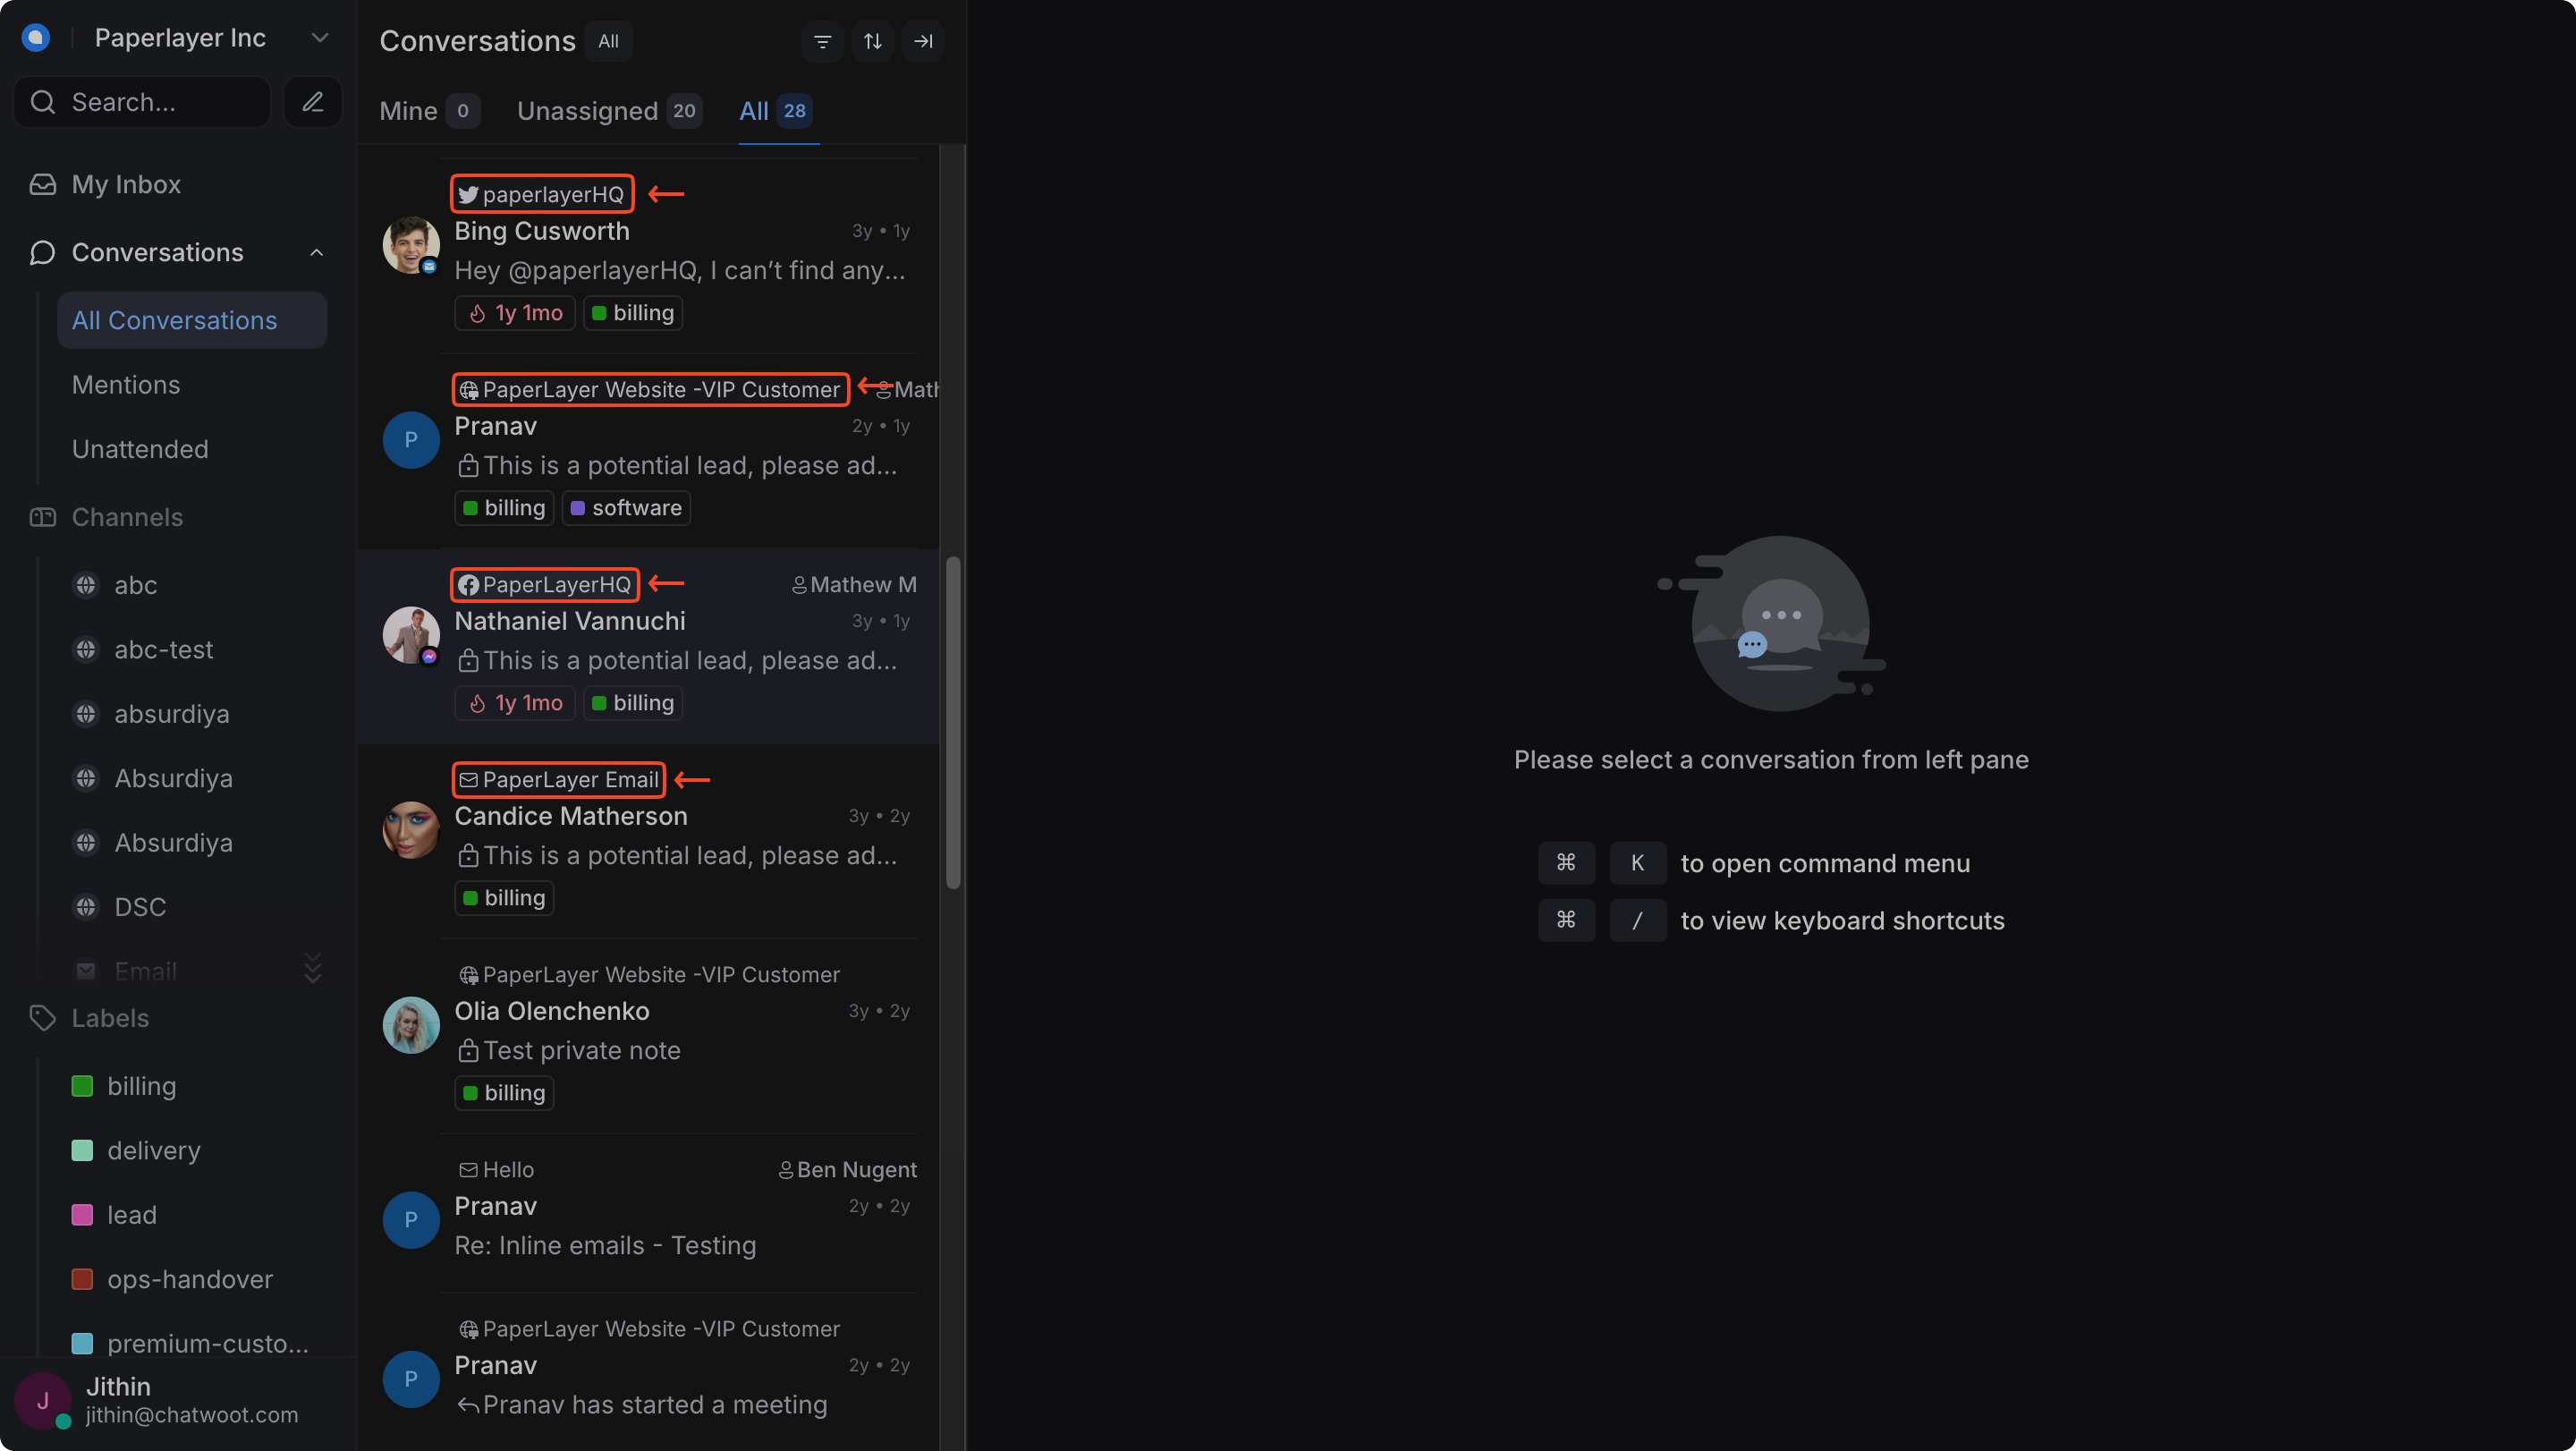Select All Conversations in the sidebar

(x=192, y=320)
